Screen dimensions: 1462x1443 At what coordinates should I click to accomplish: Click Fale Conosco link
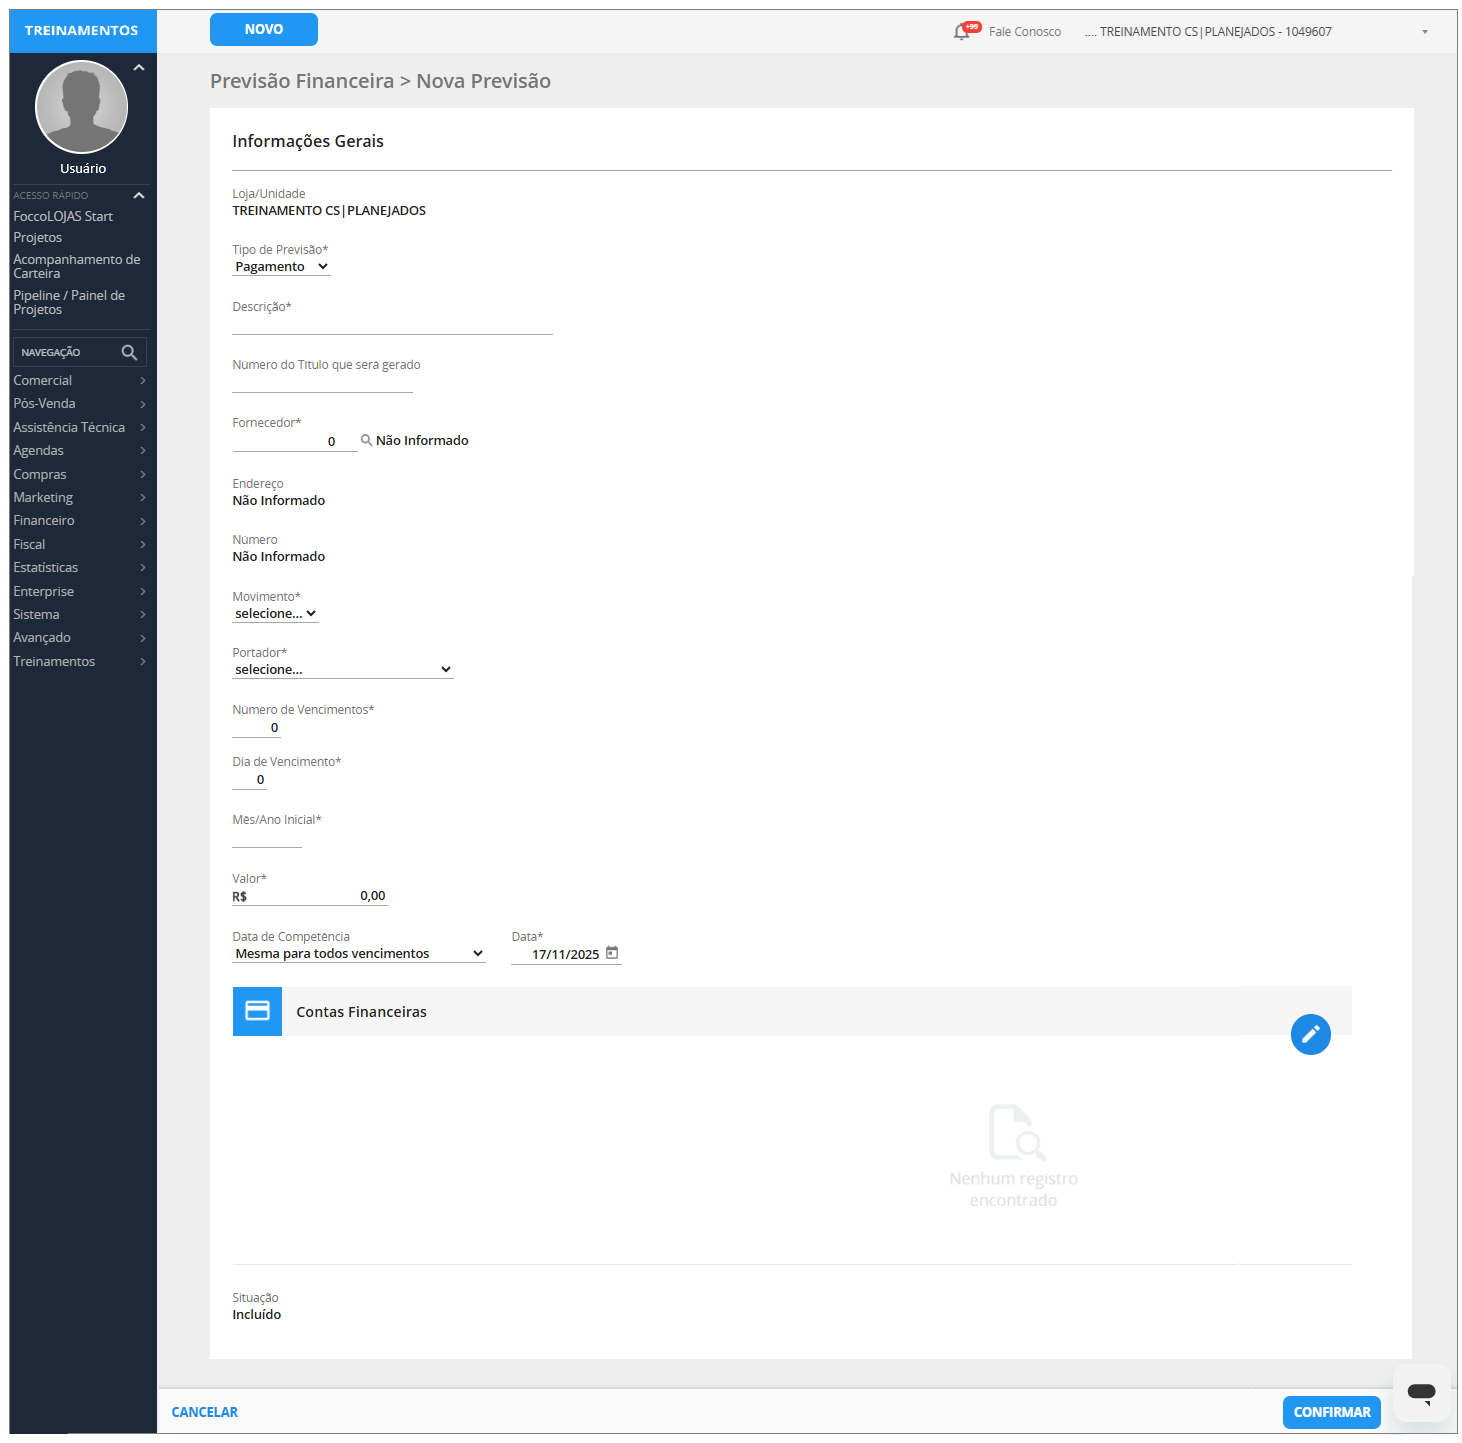[x=1025, y=32]
